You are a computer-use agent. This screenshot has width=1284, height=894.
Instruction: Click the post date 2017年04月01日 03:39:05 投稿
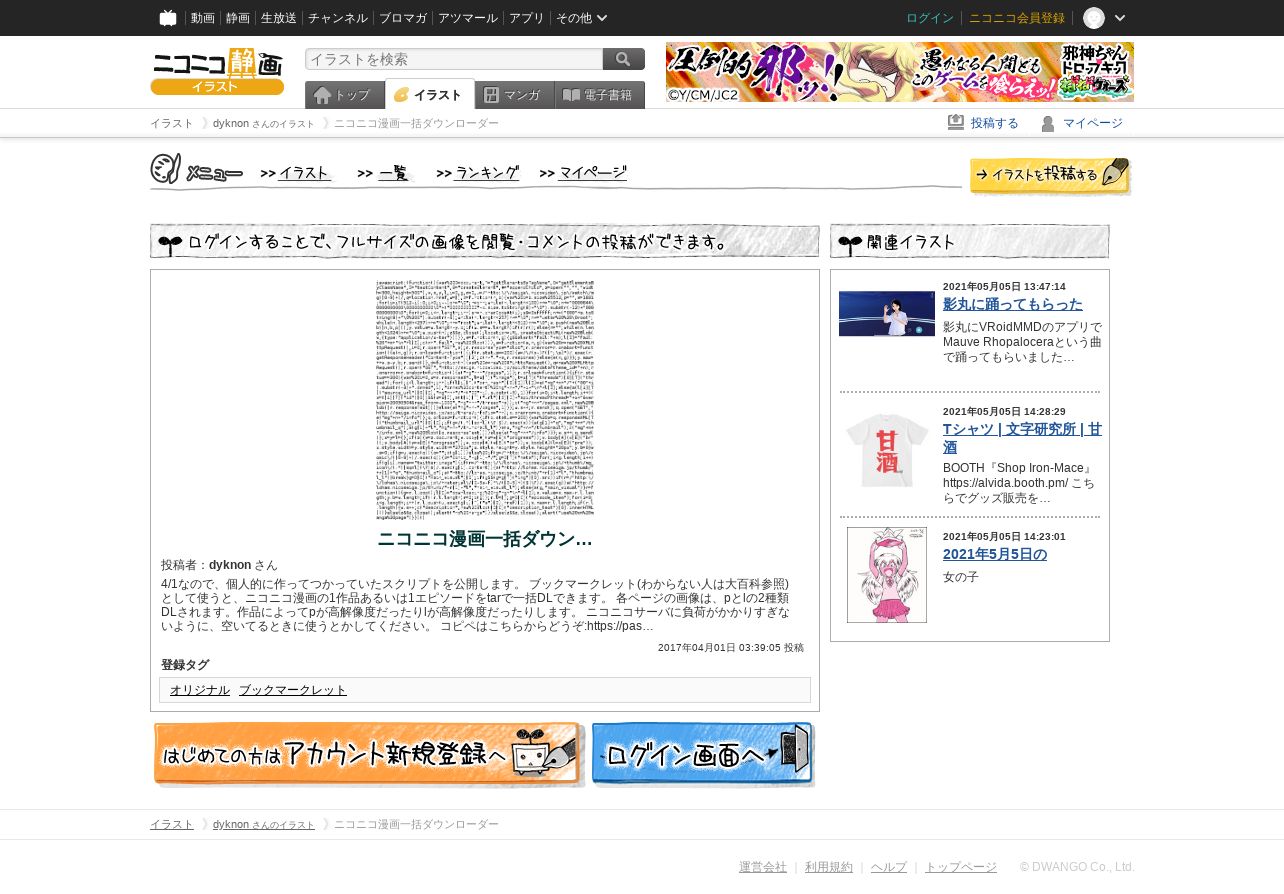point(731,648)
